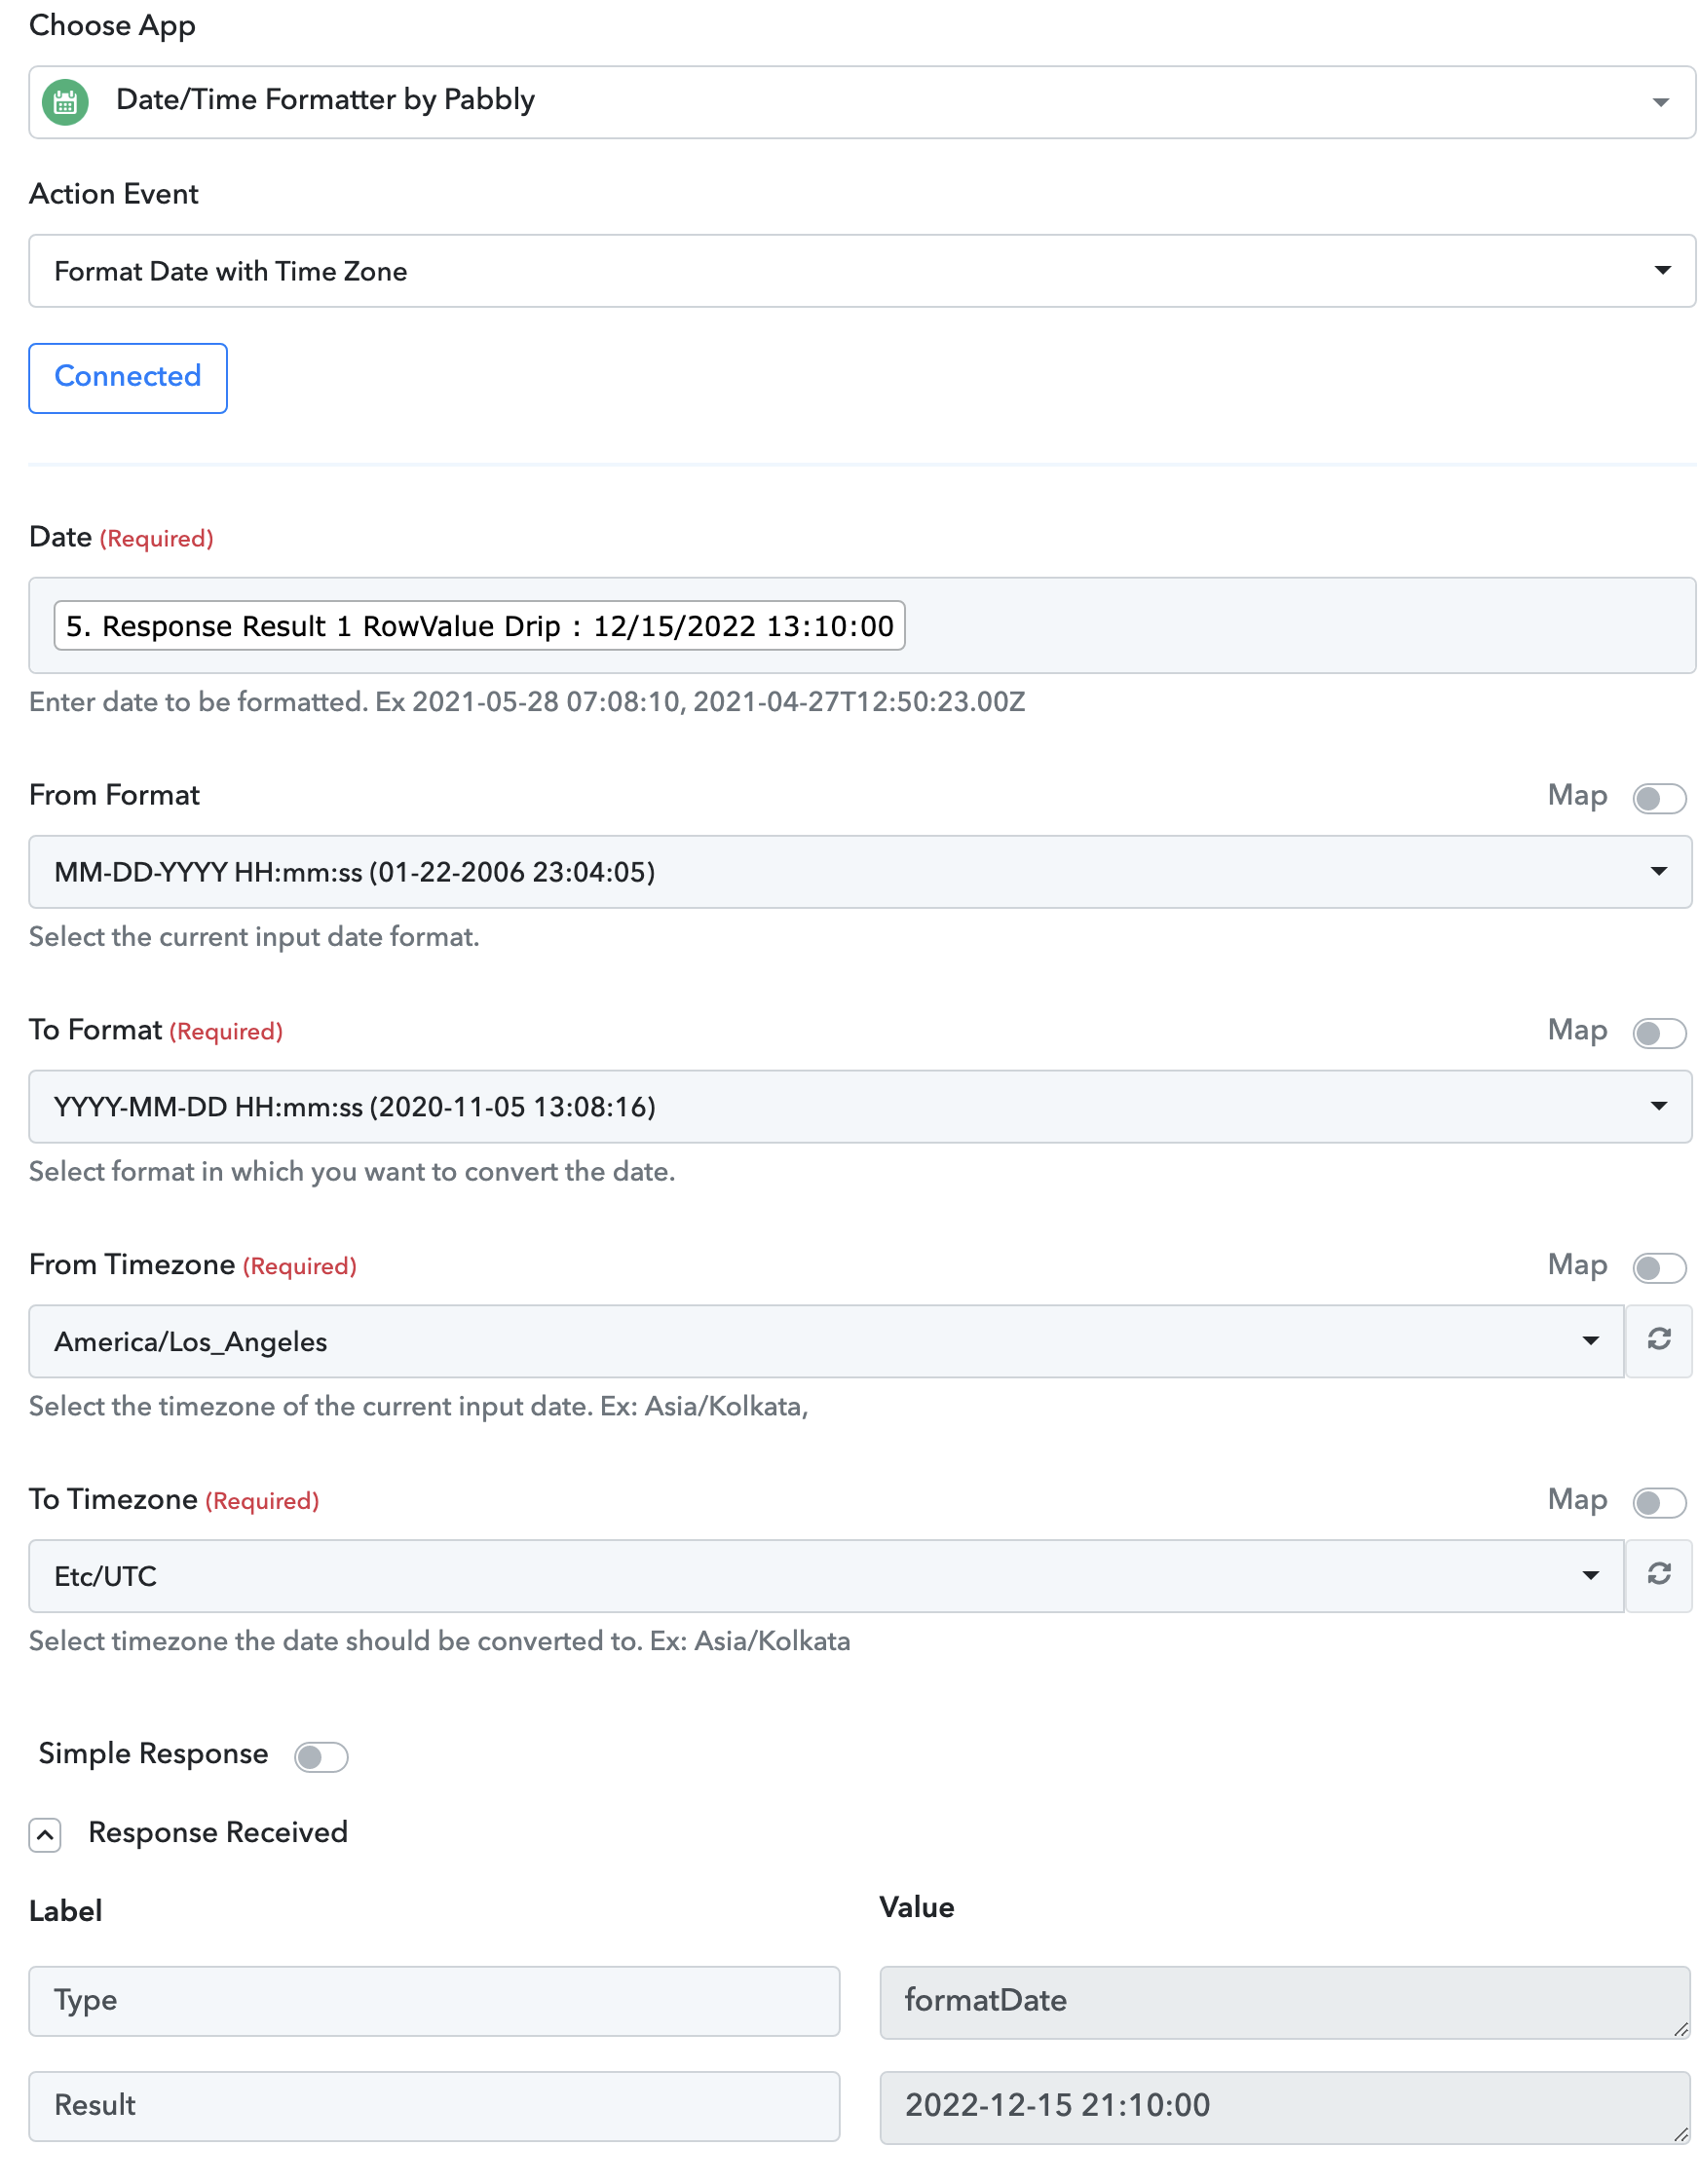Refresh the From Timezone list

pos(1659,1341)
